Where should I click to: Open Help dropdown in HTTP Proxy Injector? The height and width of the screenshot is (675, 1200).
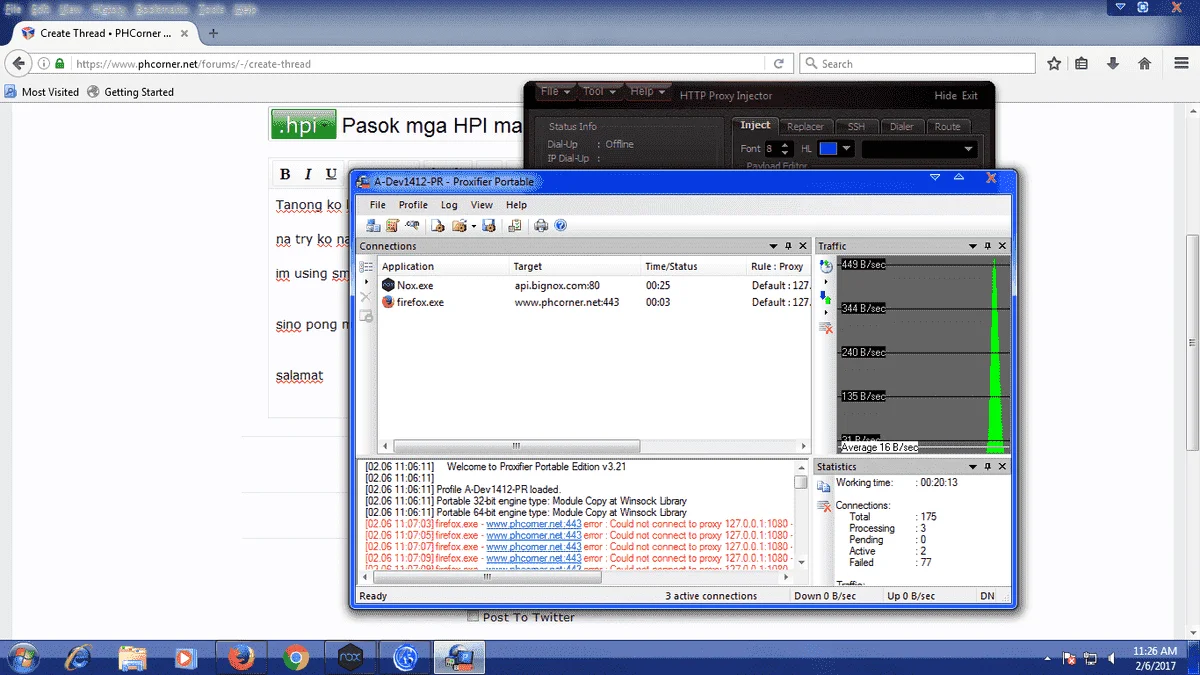(647, 92)
